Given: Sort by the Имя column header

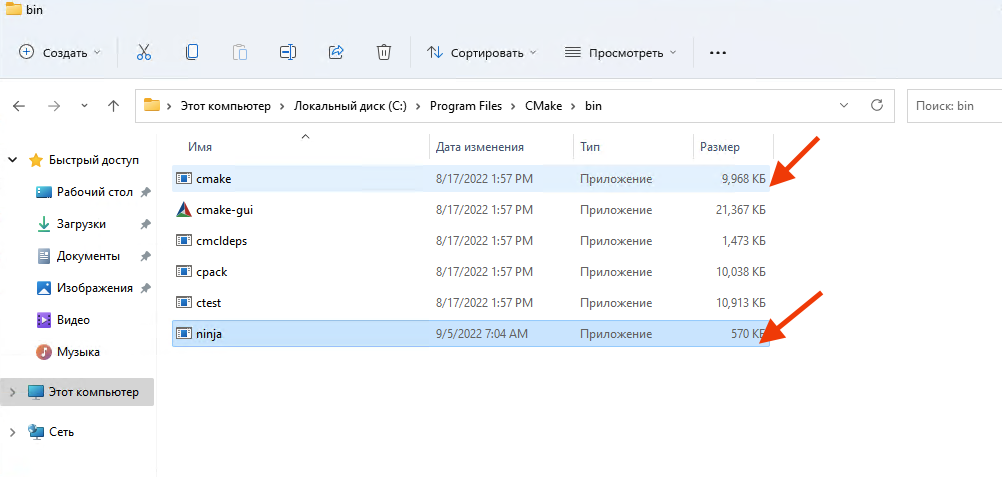Looking at the screenshot, I should tap(200, 147).
